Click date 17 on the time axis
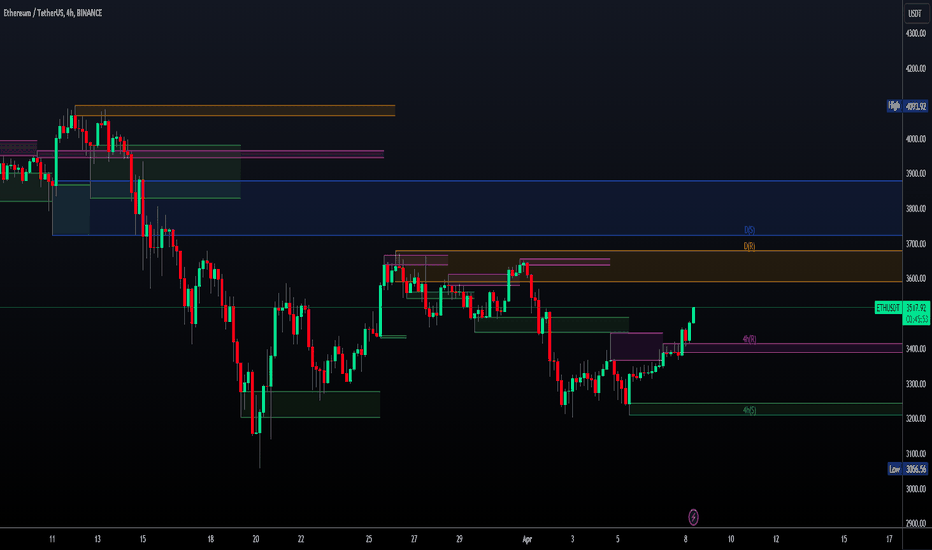The width and height of the screenshot is (932, 550). point(889,539)
